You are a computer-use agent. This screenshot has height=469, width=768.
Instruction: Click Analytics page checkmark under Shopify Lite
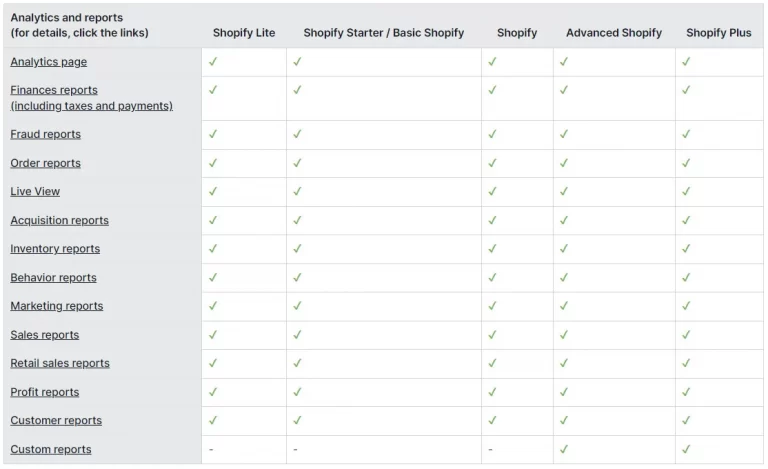coord(213,62)
